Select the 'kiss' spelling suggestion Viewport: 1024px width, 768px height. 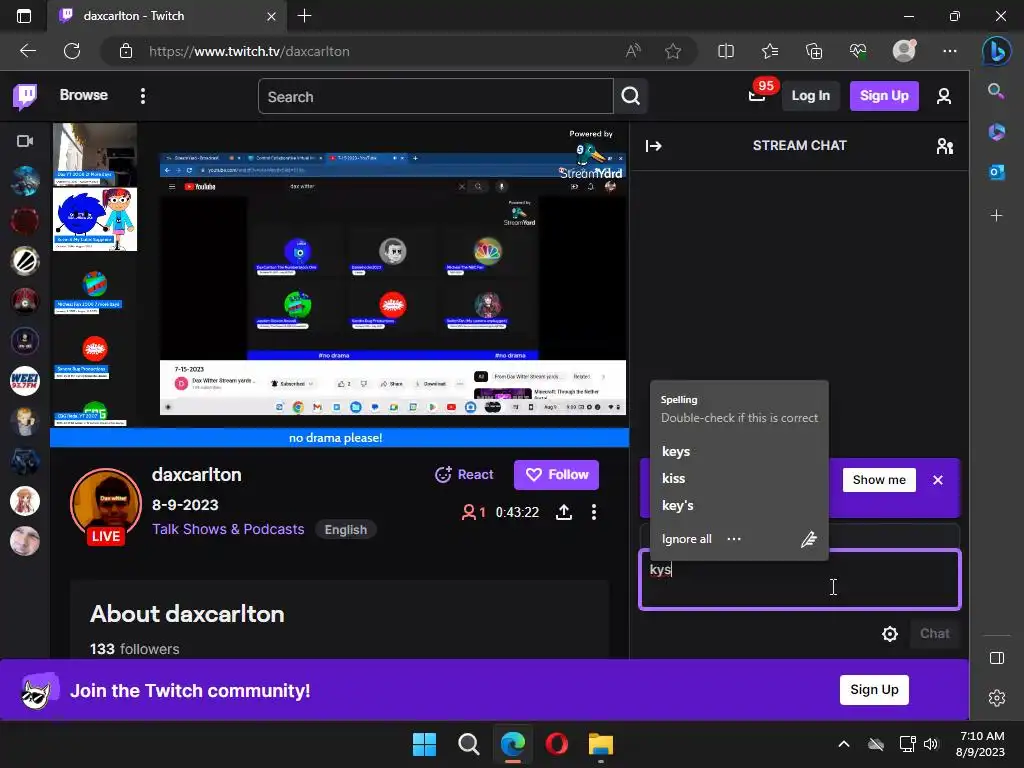[673, 478]
